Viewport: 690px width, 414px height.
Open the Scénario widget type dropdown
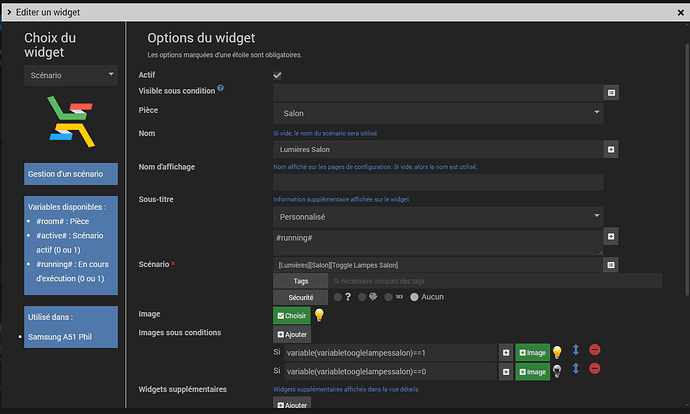pyautogui.click(x=70, y=74)
